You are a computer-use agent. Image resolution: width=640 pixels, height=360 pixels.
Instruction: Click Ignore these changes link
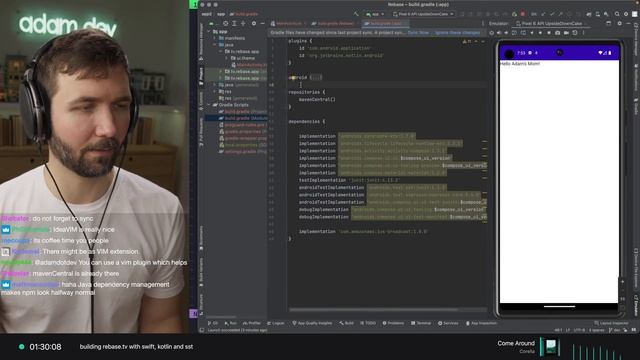pyautogui.click(x=457, y=32)
